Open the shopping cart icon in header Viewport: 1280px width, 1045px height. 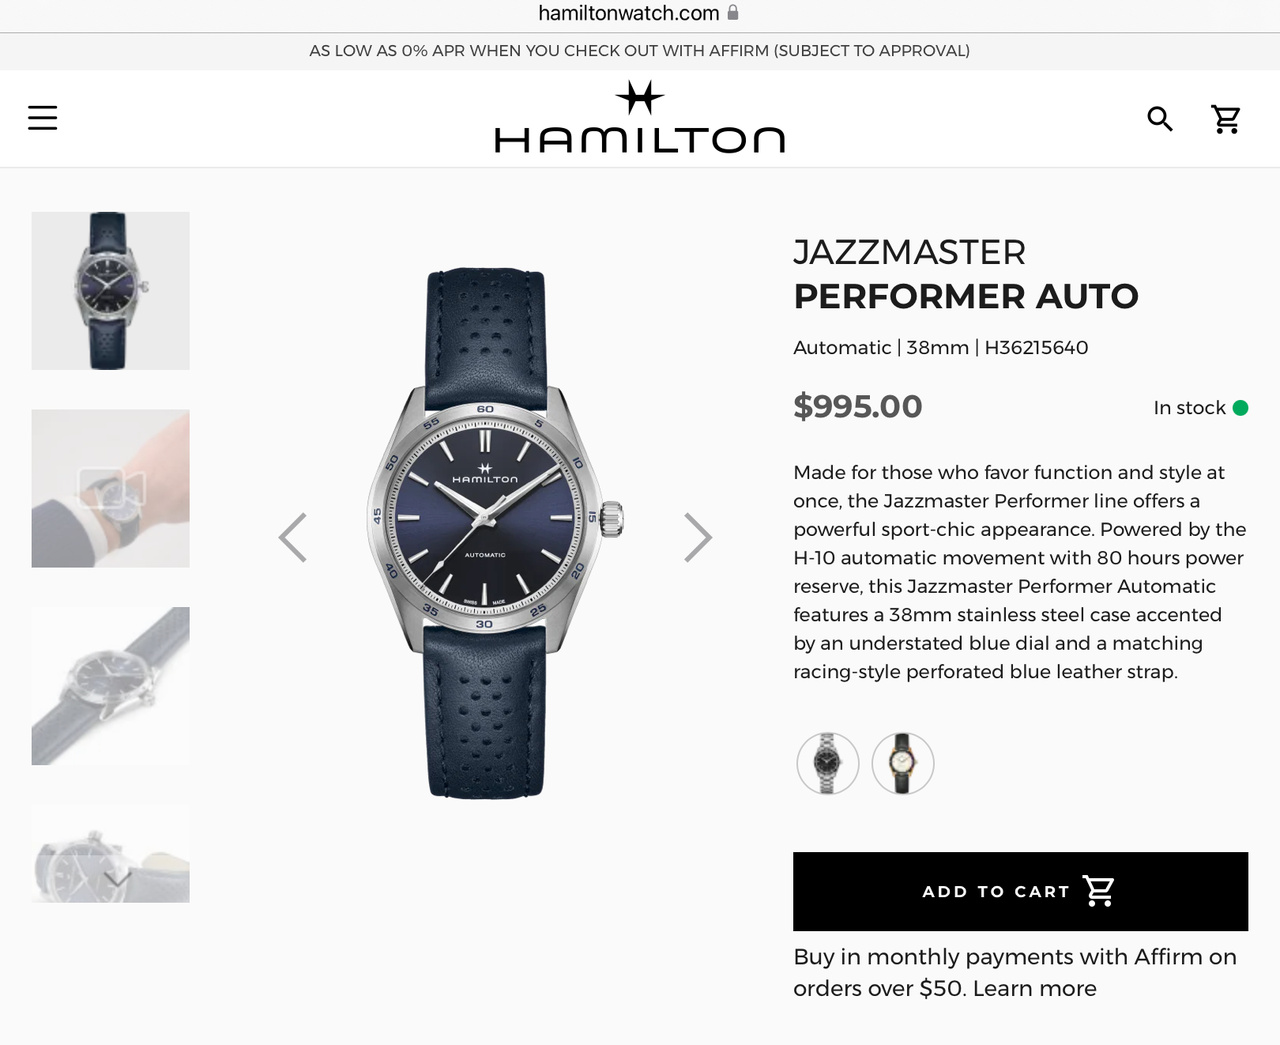pos(1226,119)
